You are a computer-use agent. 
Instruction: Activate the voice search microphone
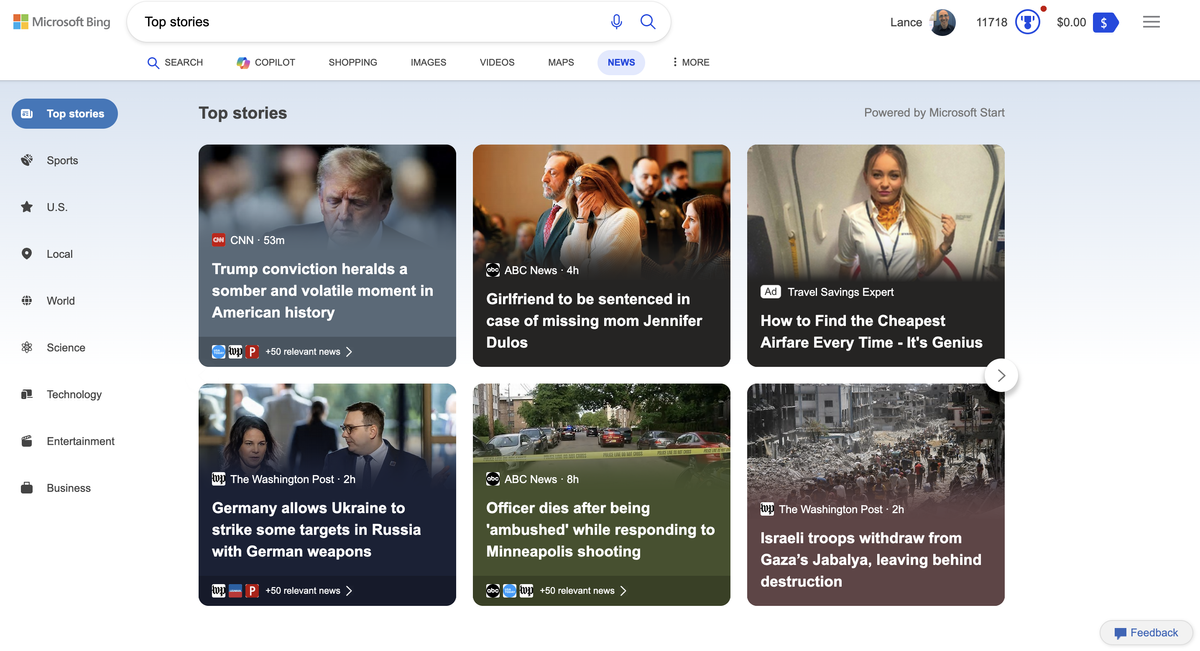click(x=617, y=21)
